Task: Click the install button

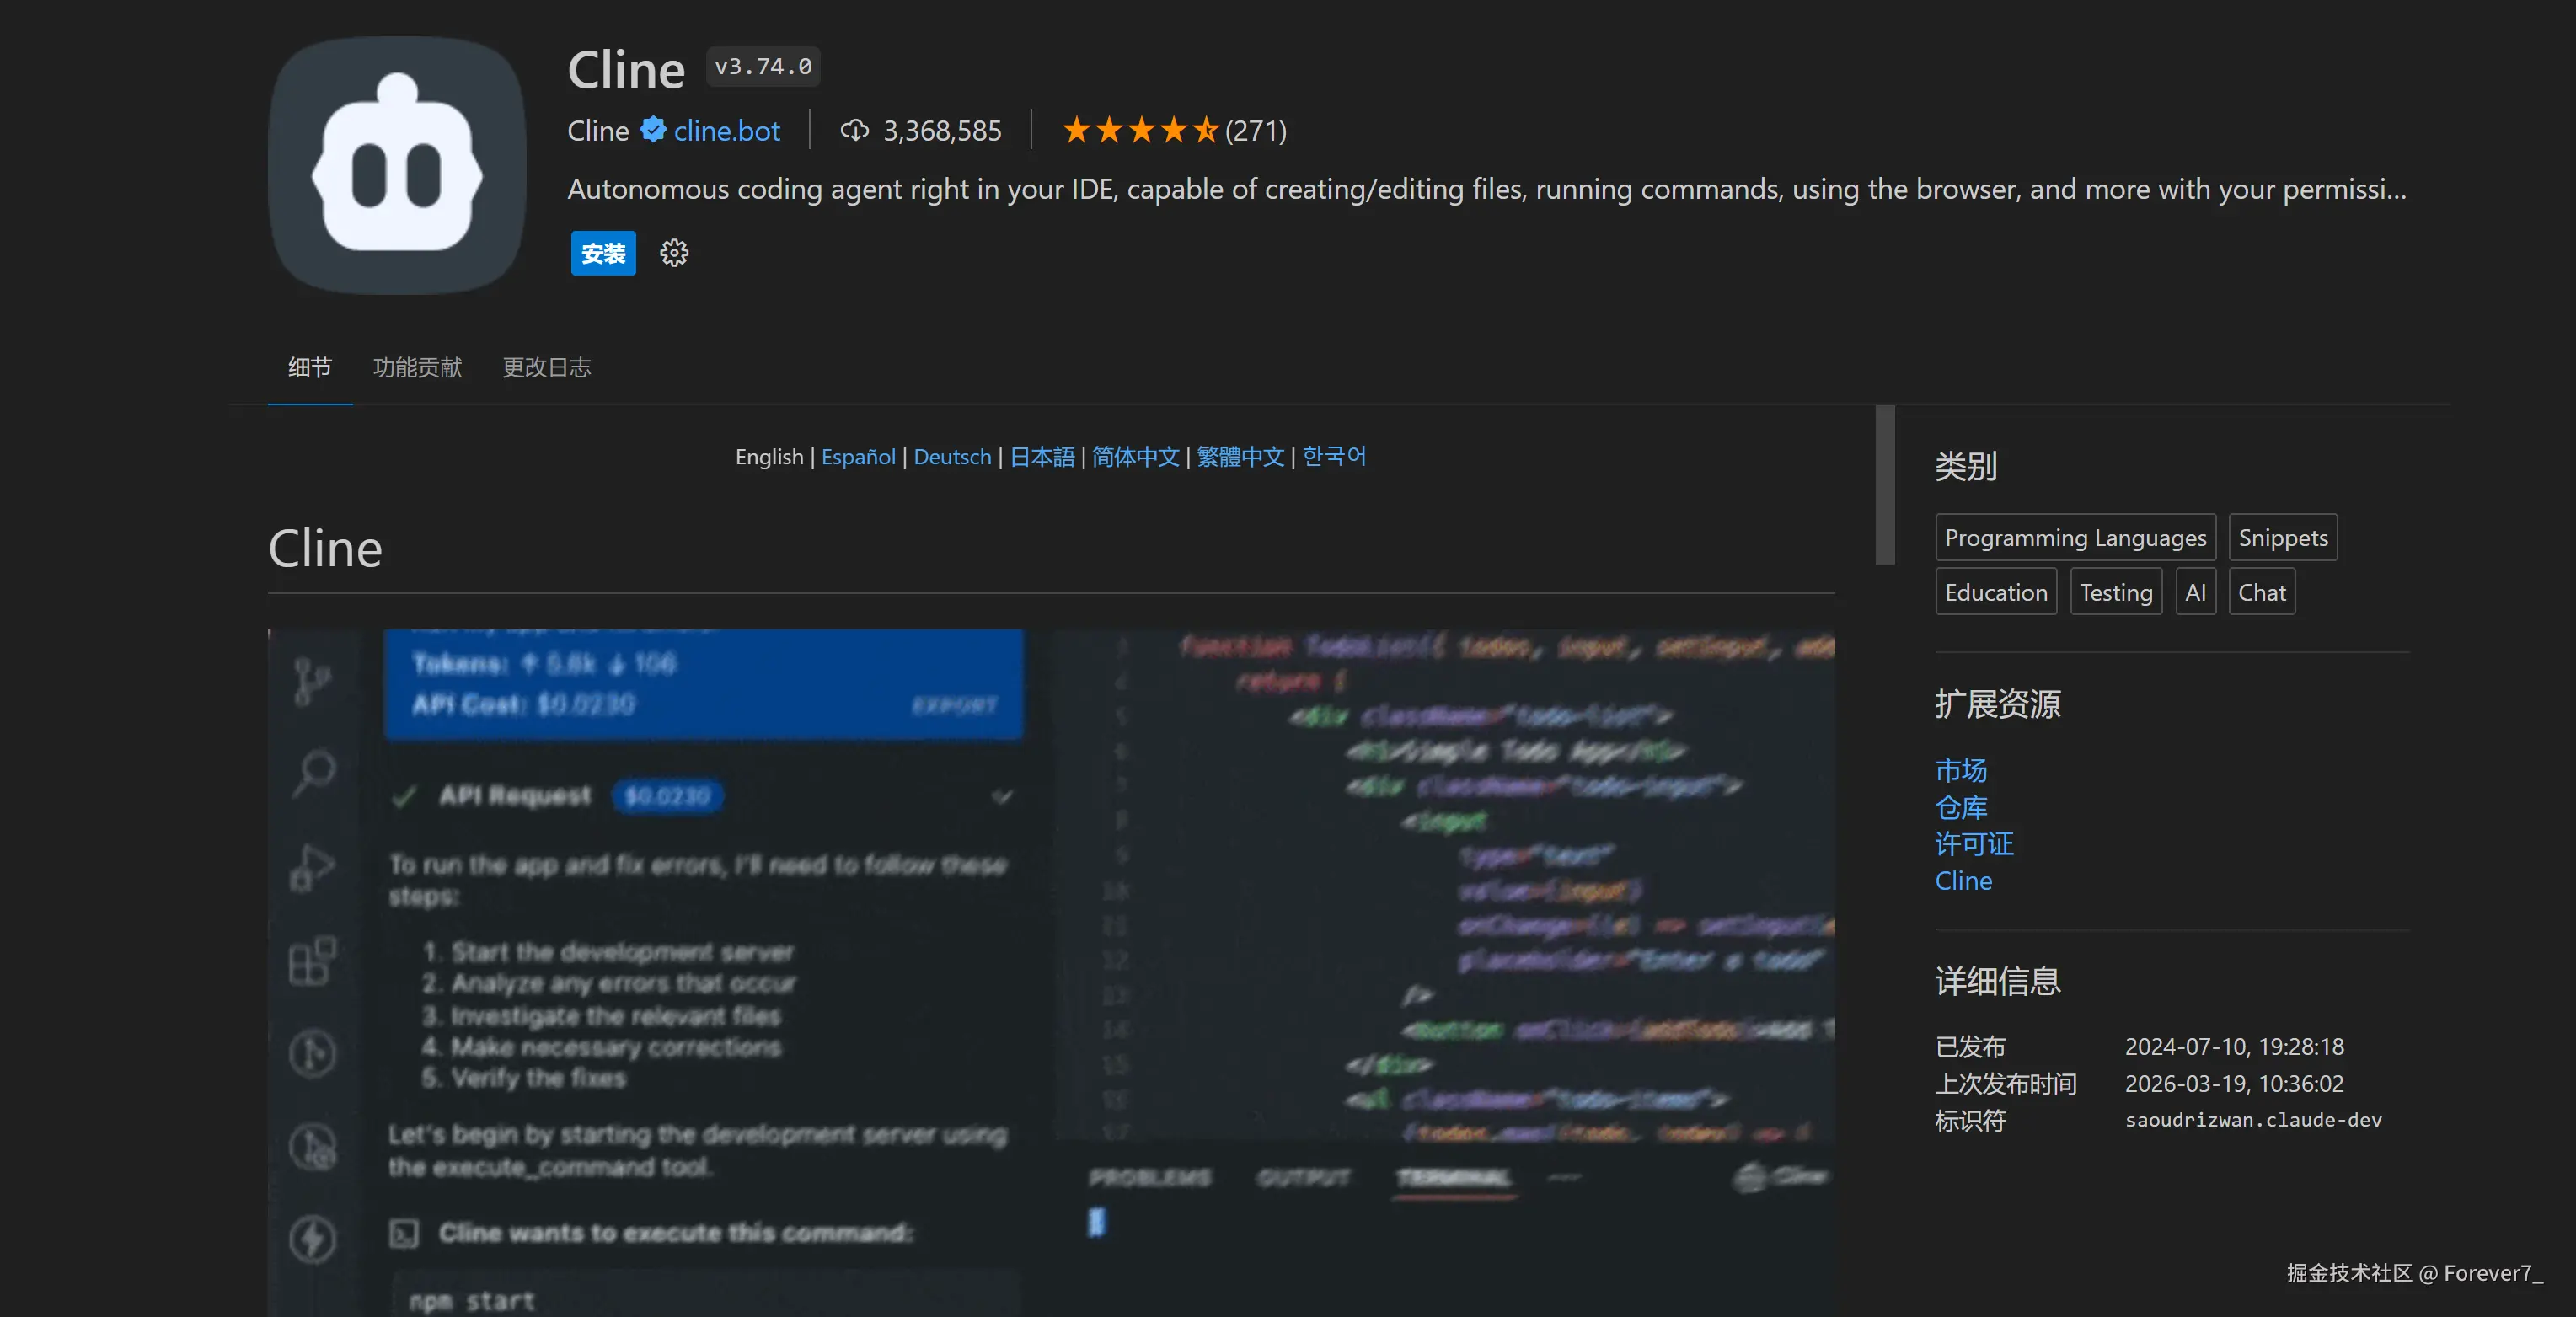Action: (x=603, y=253)
